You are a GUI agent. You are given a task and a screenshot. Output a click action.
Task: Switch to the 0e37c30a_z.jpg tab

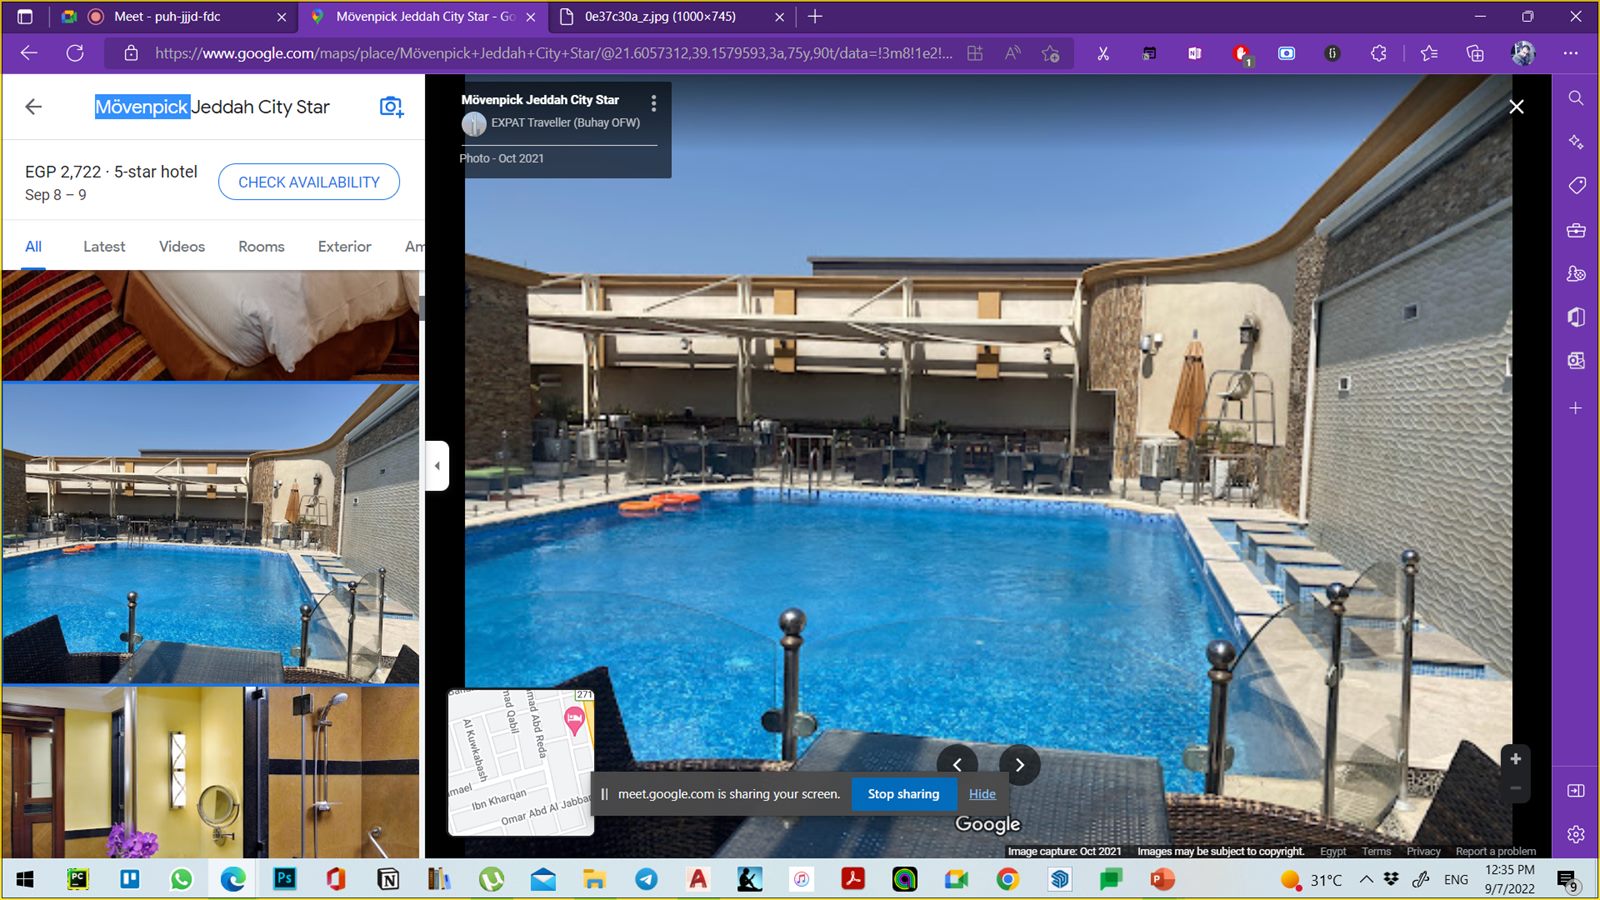(x=670, y=17)
